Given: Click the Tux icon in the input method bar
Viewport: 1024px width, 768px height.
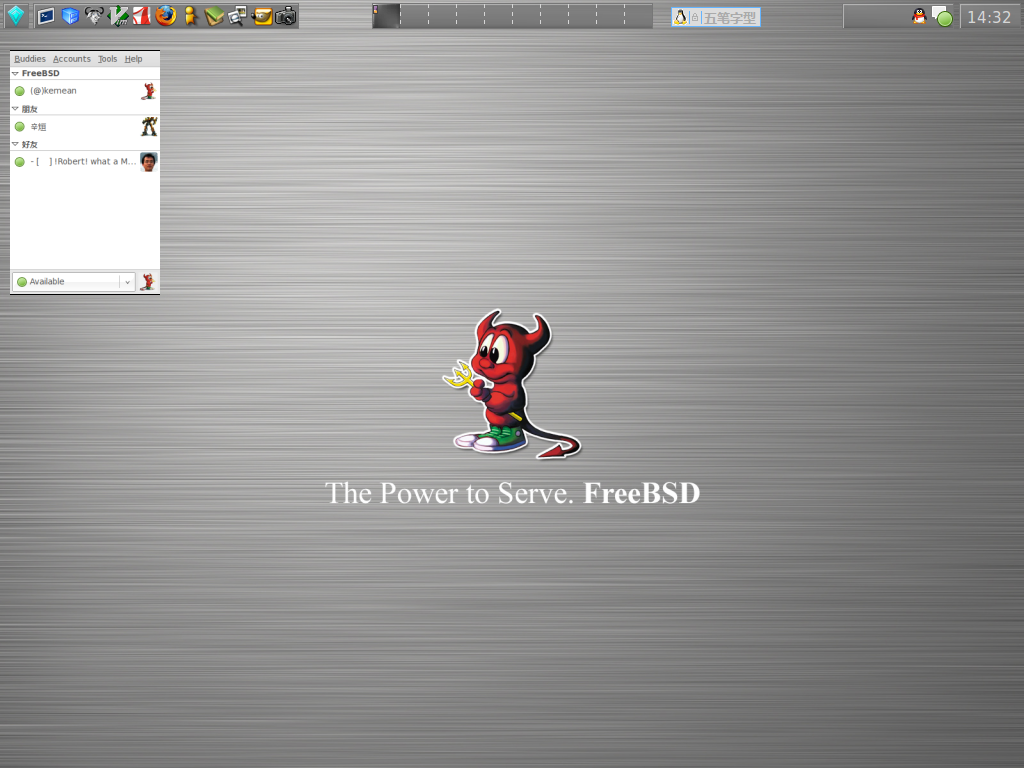Looking at the screenshot, I should (x=680, y=18).
